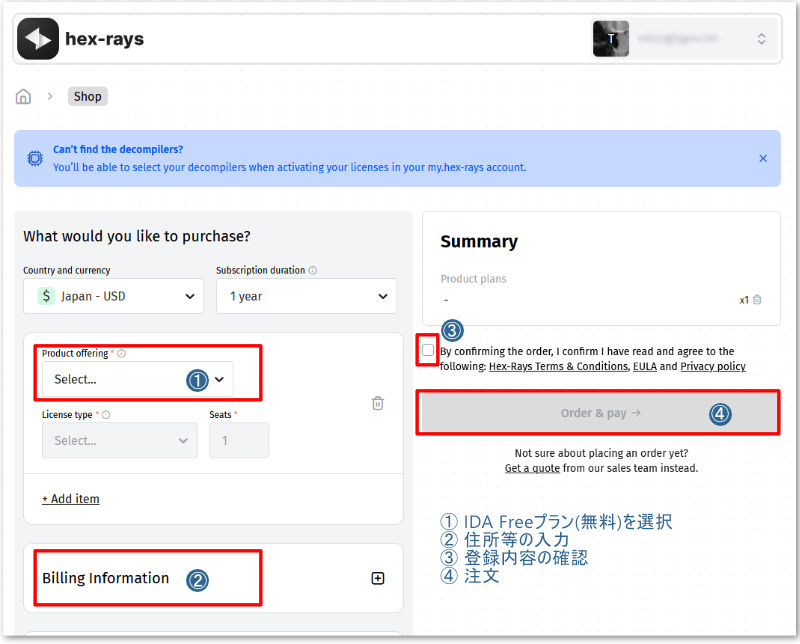Image resolution: width=800 pixels, height=644 pixels.
Task: Click the 'Can't find the decompilers?' heading
Action: [x=118, y=150]
